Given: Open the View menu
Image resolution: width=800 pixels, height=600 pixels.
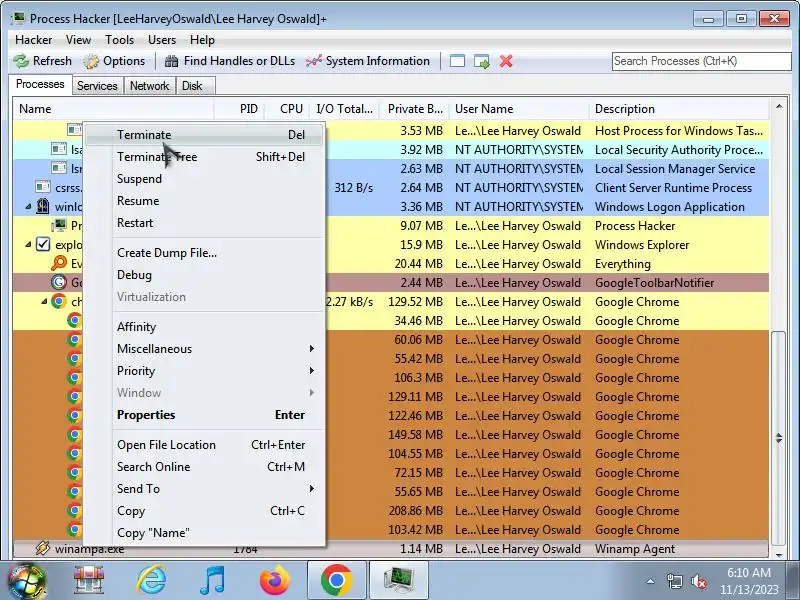Looking at the screenshot, I should coord(78,40).
